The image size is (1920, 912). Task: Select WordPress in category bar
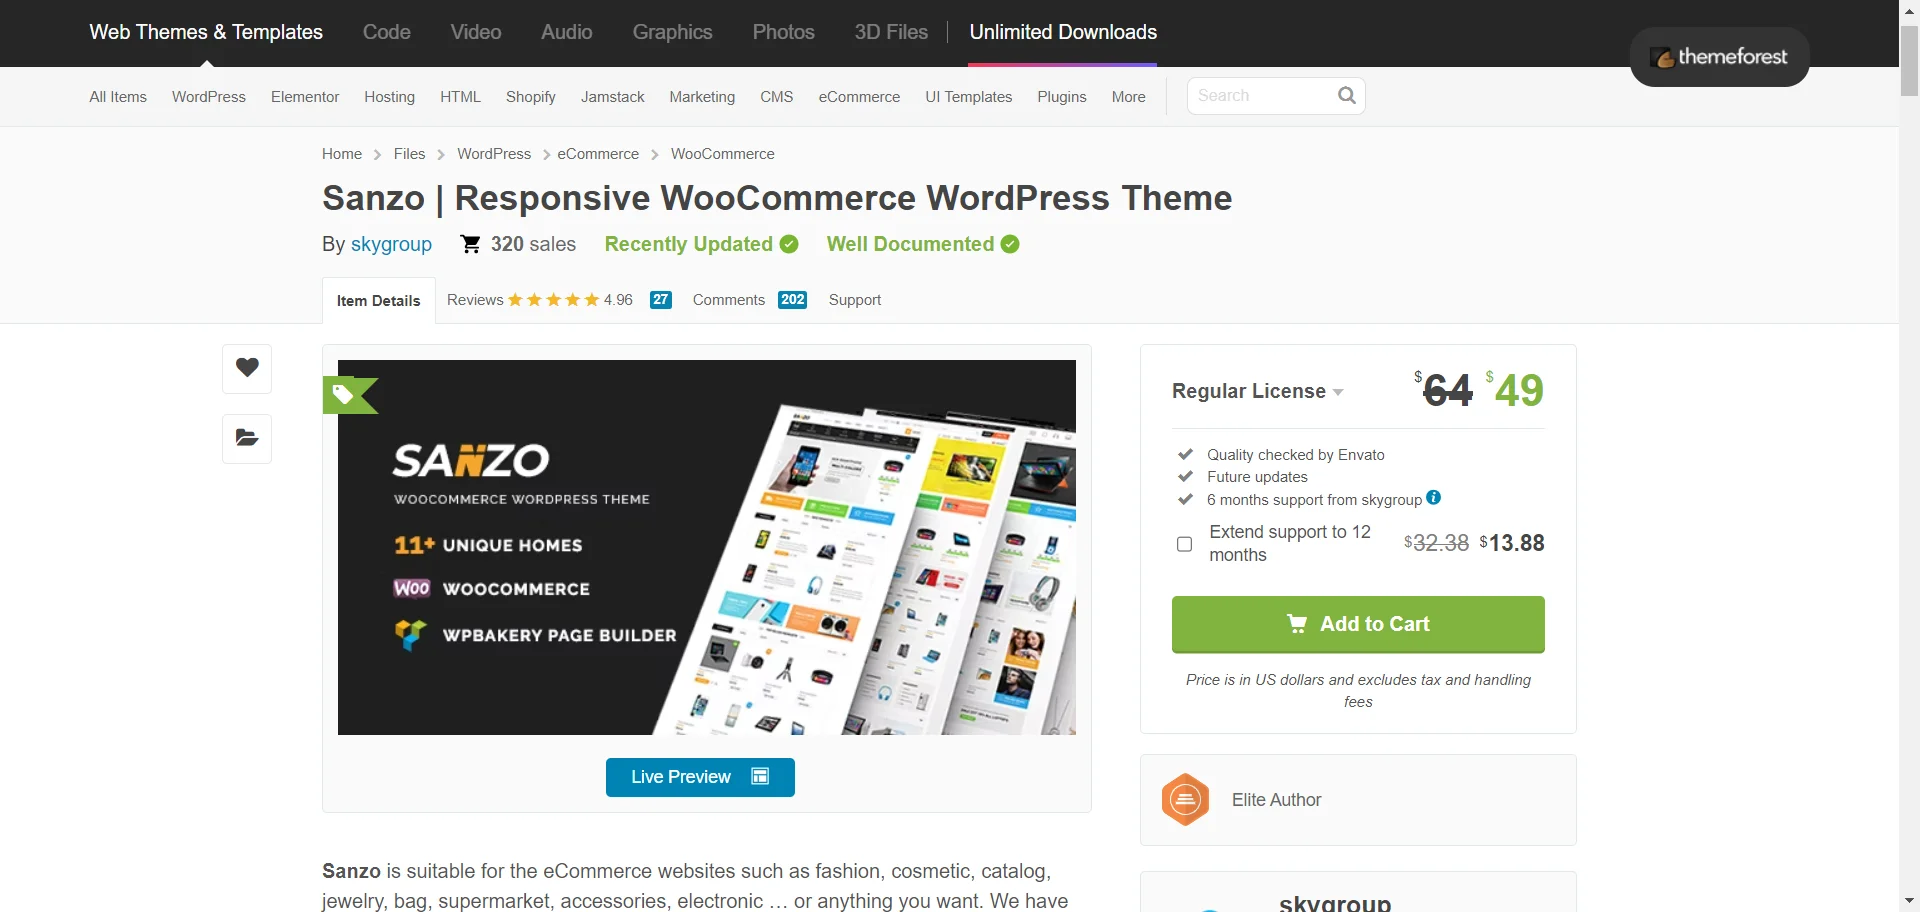point(209,97)
